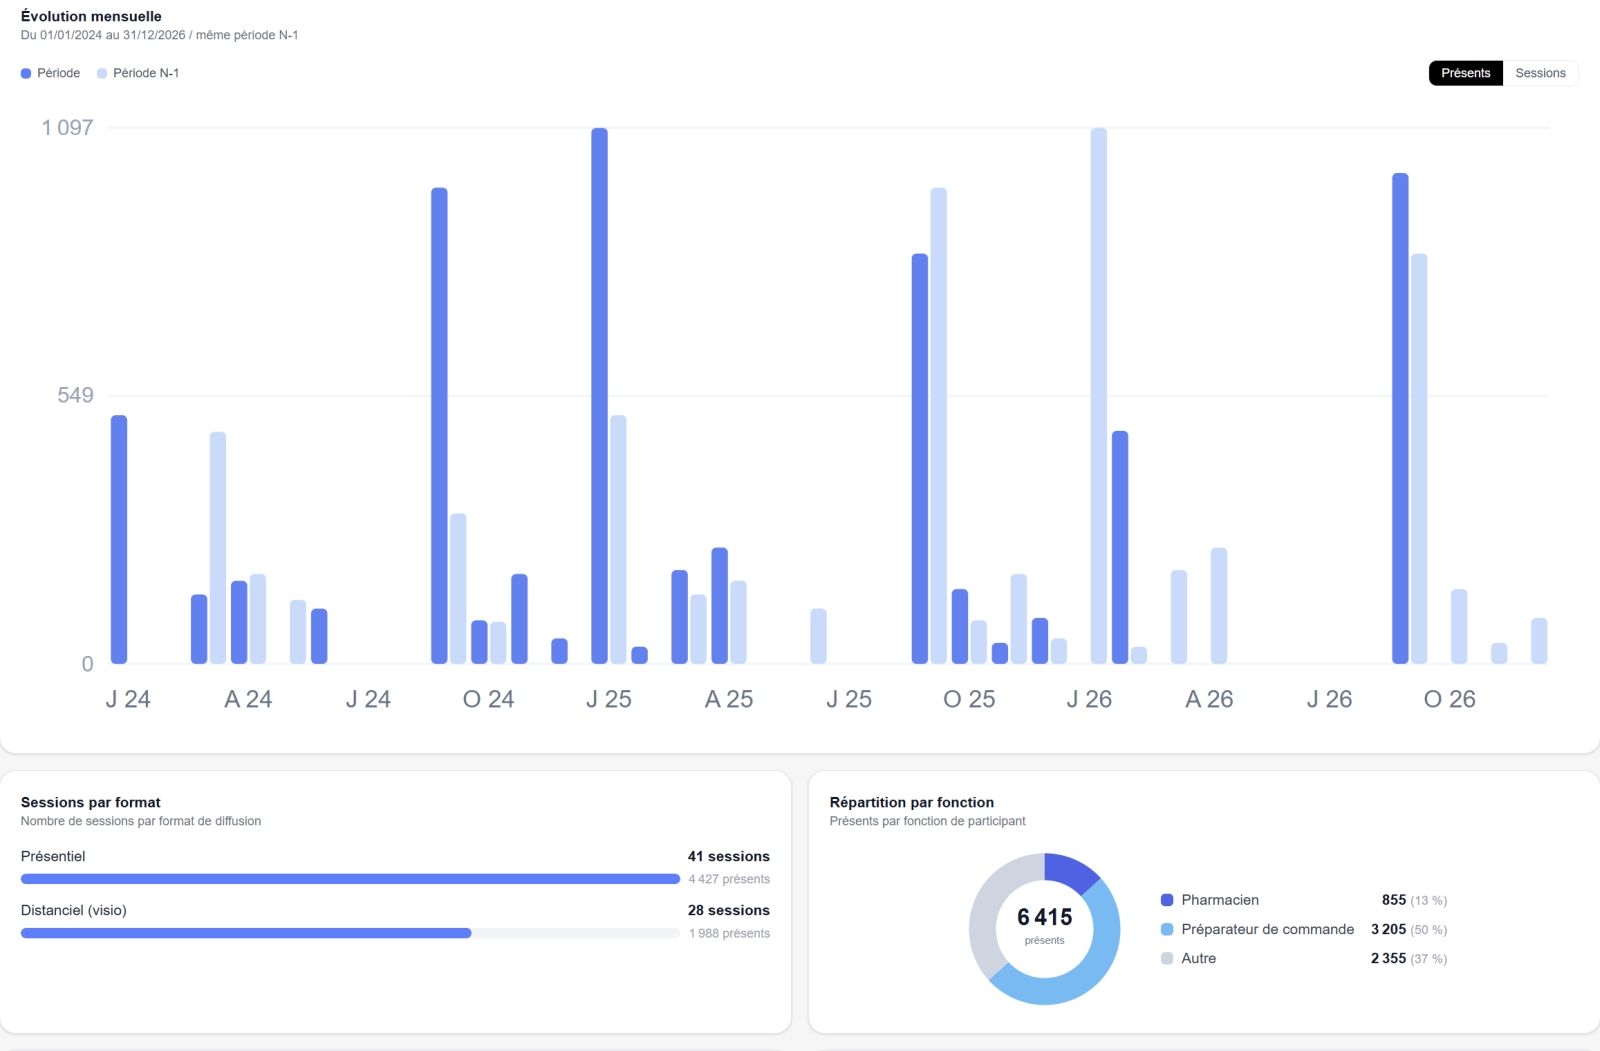Click the leftmost dark blue bar in chart
This screenshot has width=1600, height=1051.
tap(119, 539)
